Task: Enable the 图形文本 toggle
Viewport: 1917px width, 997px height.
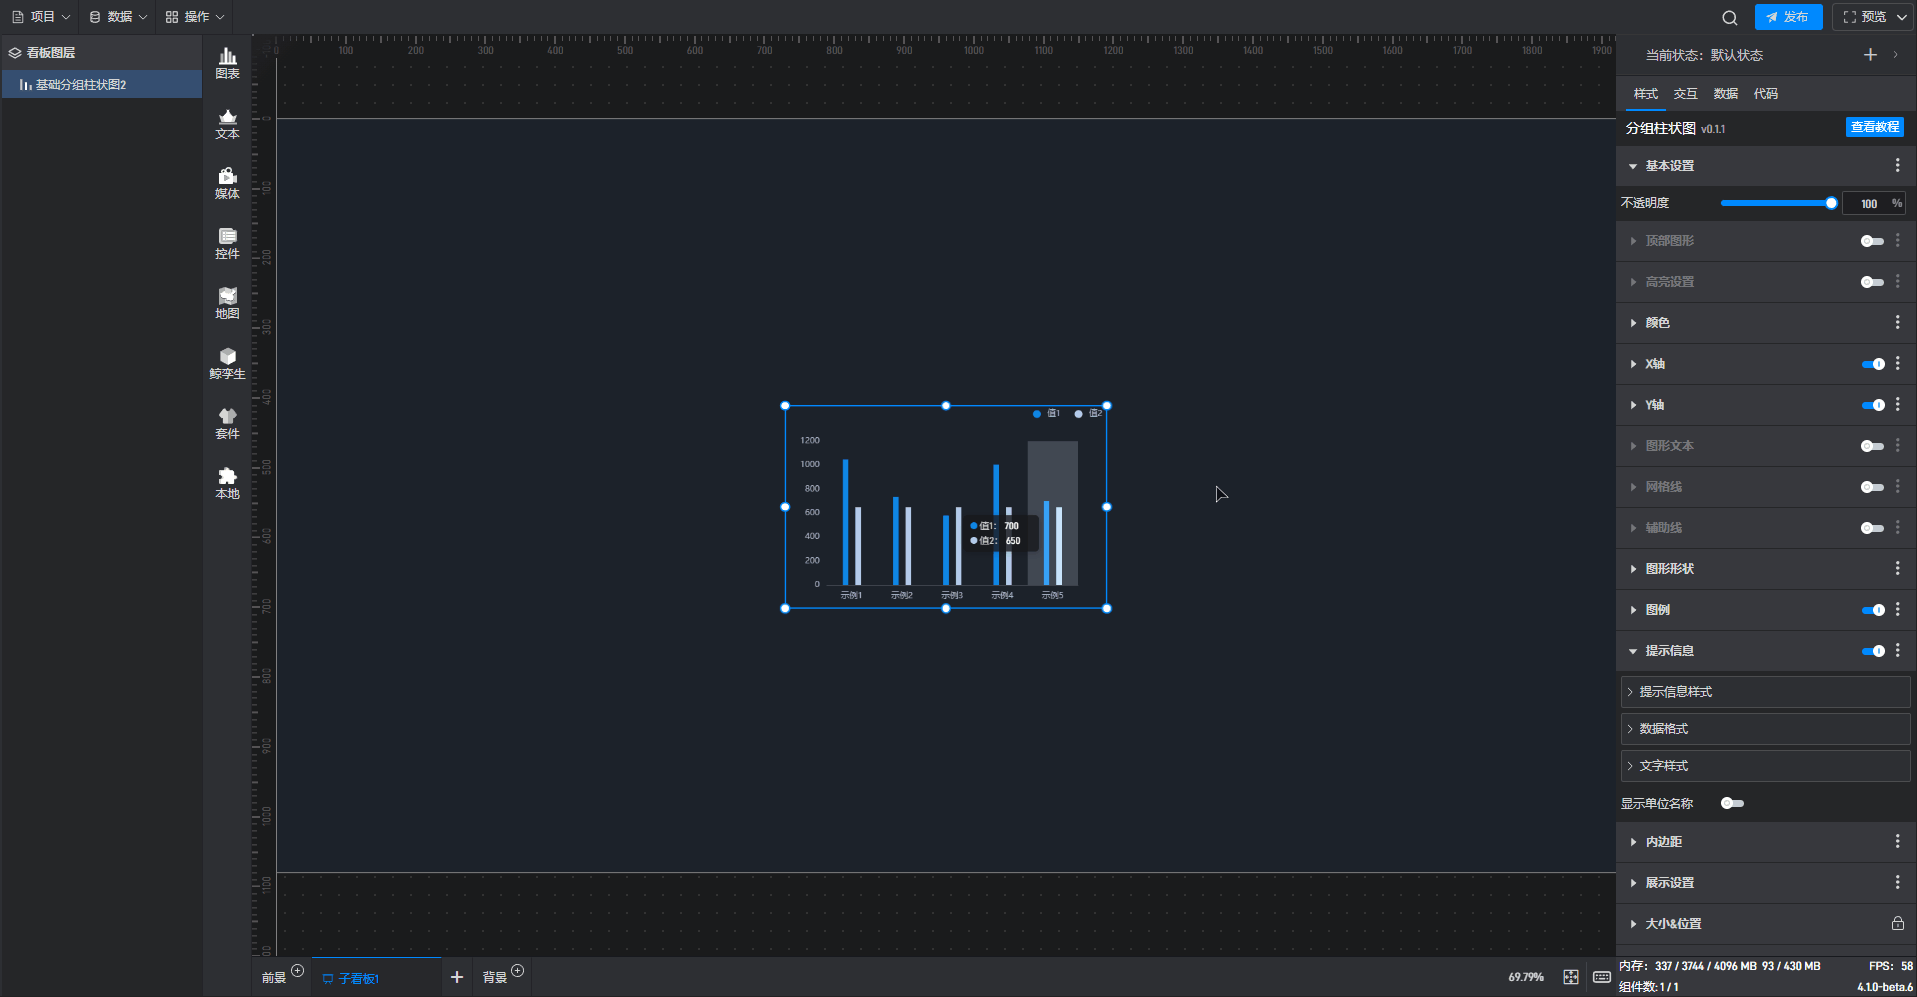Action: click(x=1872, y=446)
